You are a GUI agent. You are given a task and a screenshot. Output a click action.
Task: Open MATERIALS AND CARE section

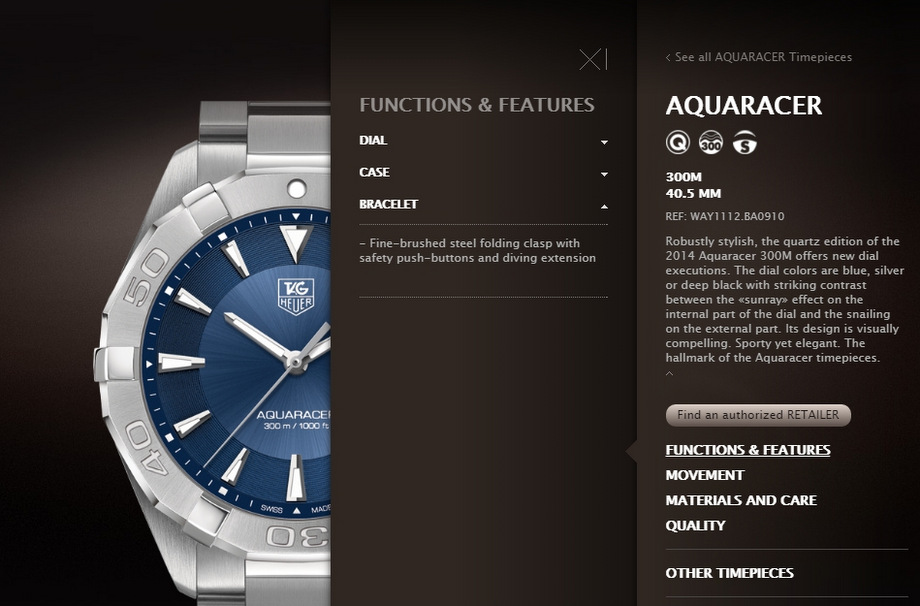coord(741,500)
